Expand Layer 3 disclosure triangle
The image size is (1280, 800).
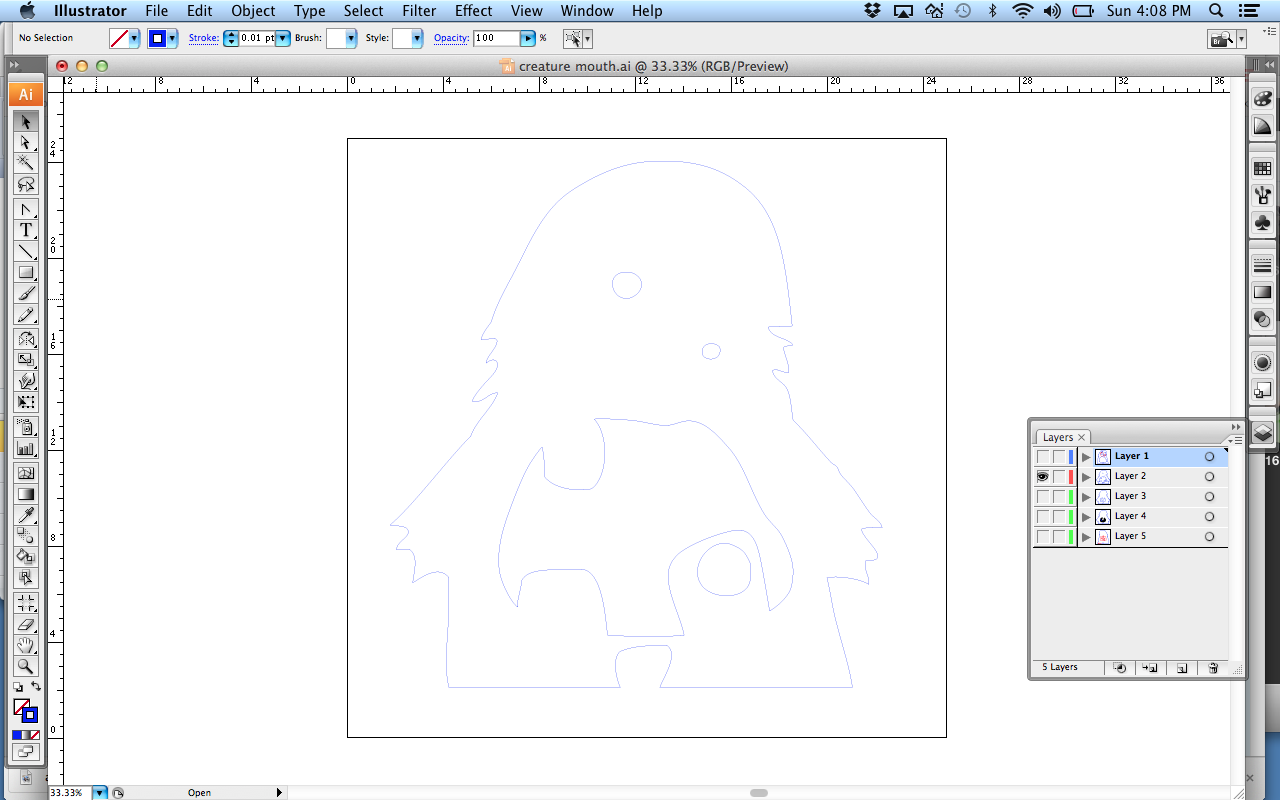(x=1086, y=497)
